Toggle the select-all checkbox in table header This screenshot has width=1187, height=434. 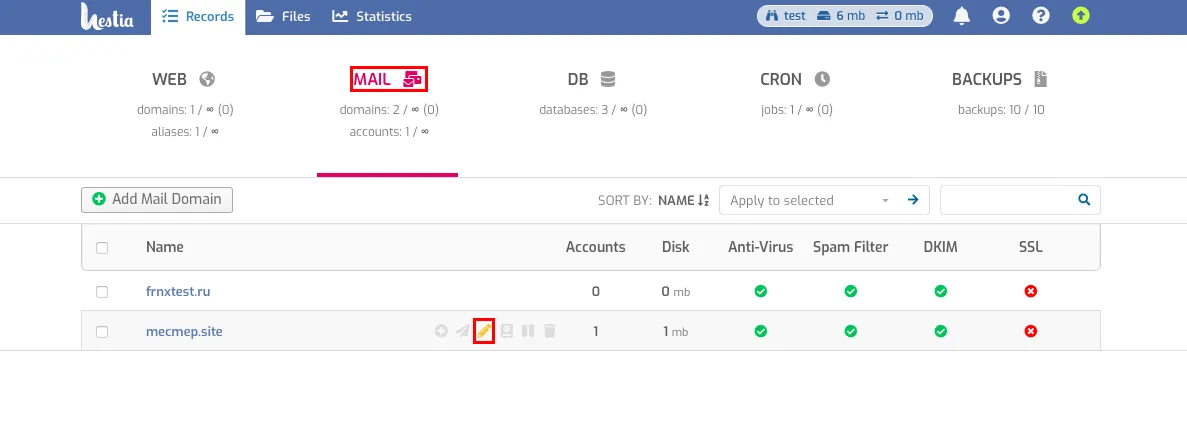(102, 248)
